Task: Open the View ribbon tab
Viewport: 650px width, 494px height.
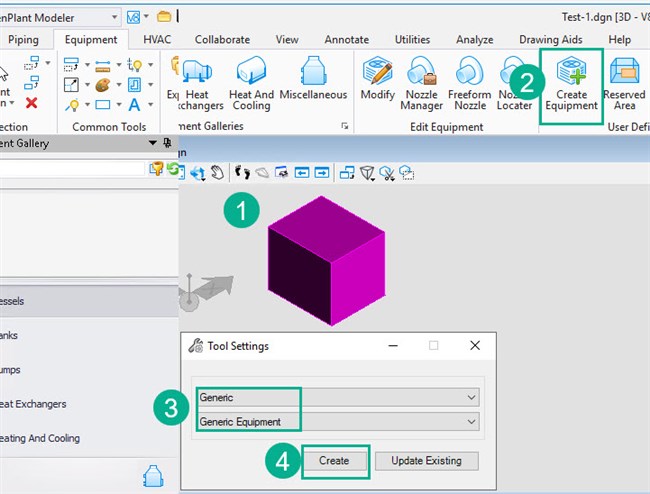Action: [287, 40]
